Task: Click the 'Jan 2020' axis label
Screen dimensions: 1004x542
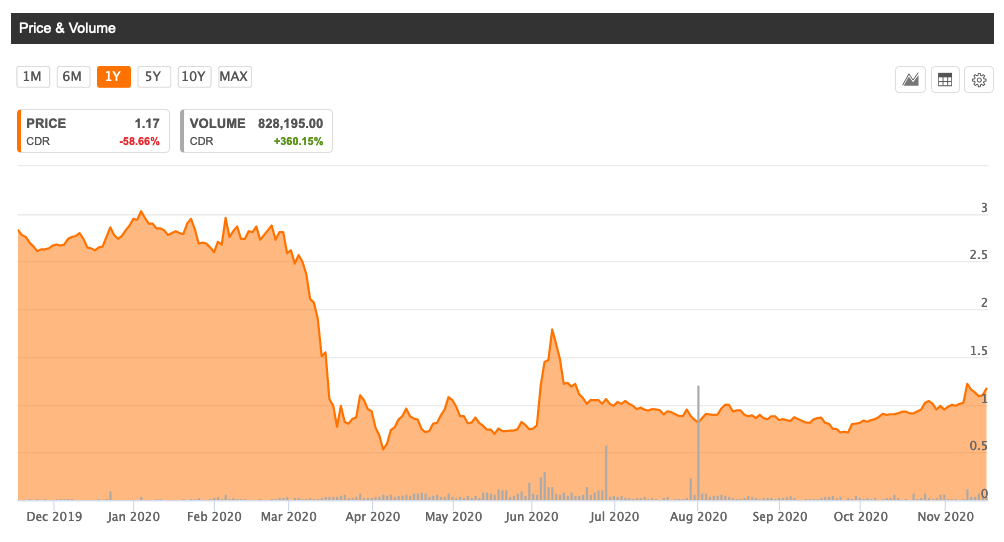Action: [133, 516]
